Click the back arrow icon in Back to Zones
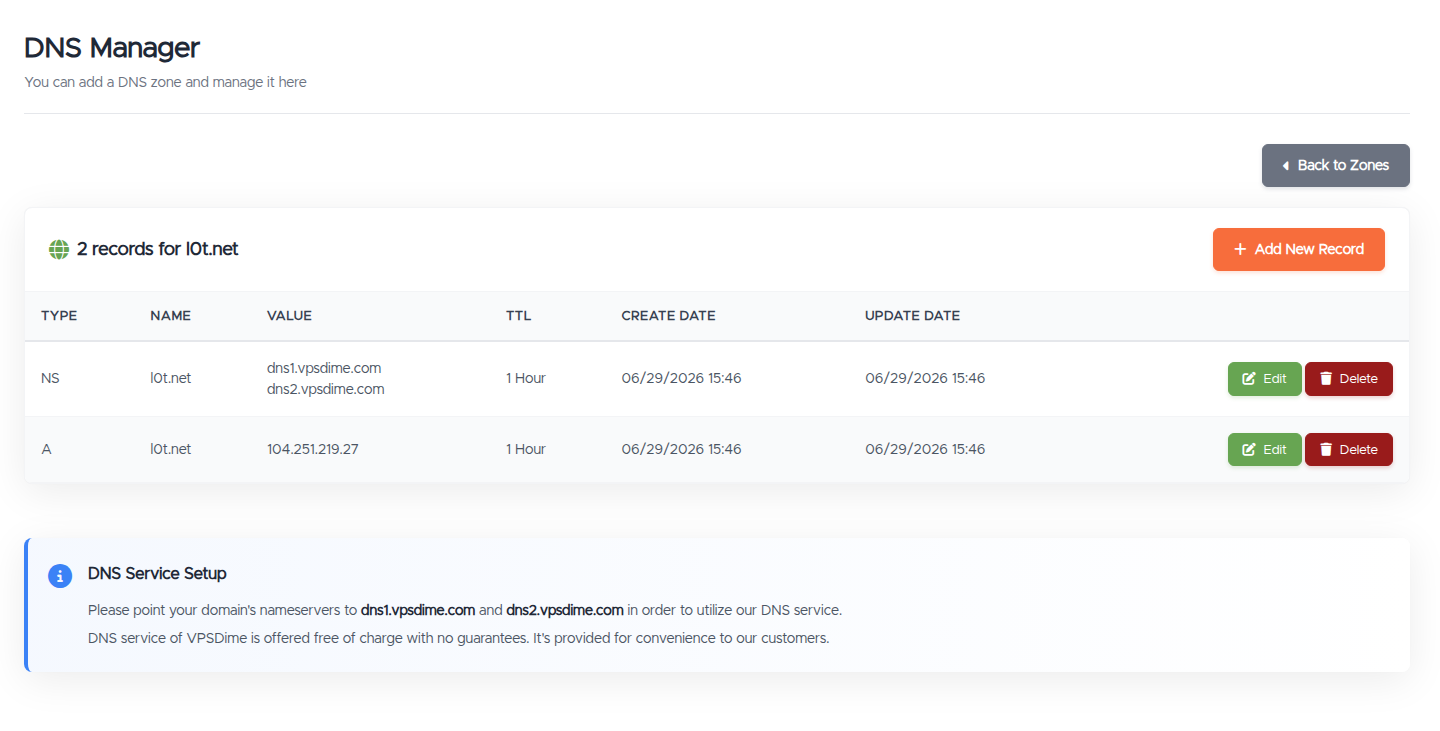Screen dimensions: 1440x731 tap(1285, 166)
